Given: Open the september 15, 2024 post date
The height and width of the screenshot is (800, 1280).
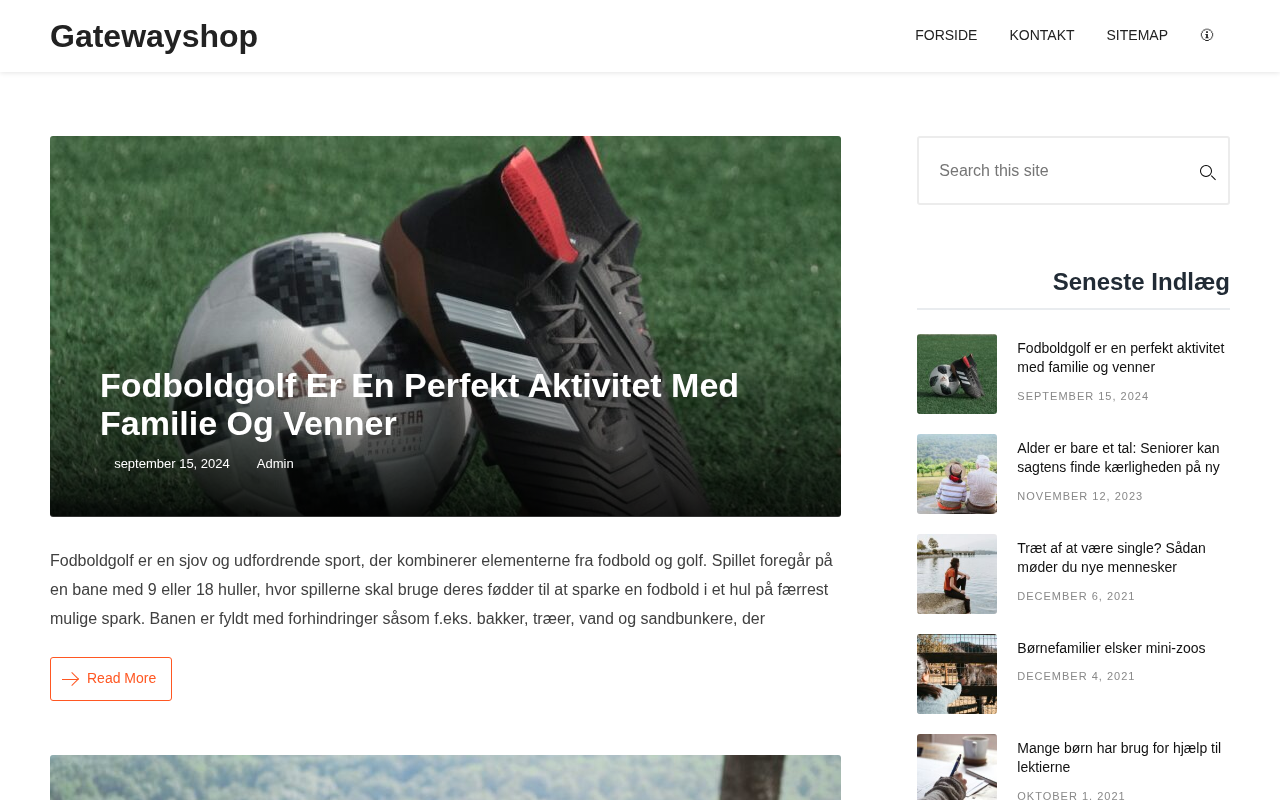Looking at the screenshot, I should click(x=172, y=464).
